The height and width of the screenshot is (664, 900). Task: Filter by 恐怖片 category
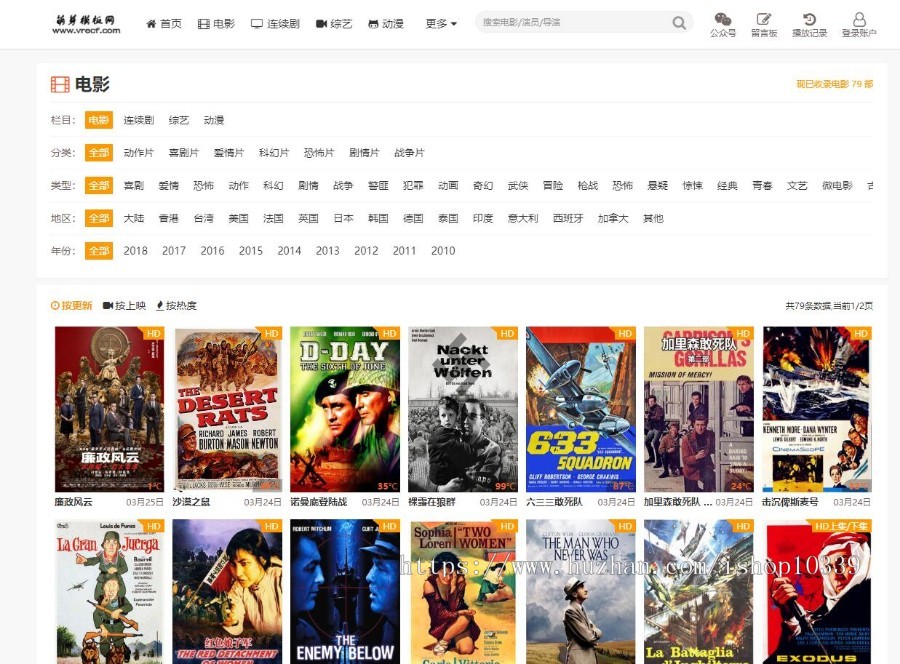319,153
